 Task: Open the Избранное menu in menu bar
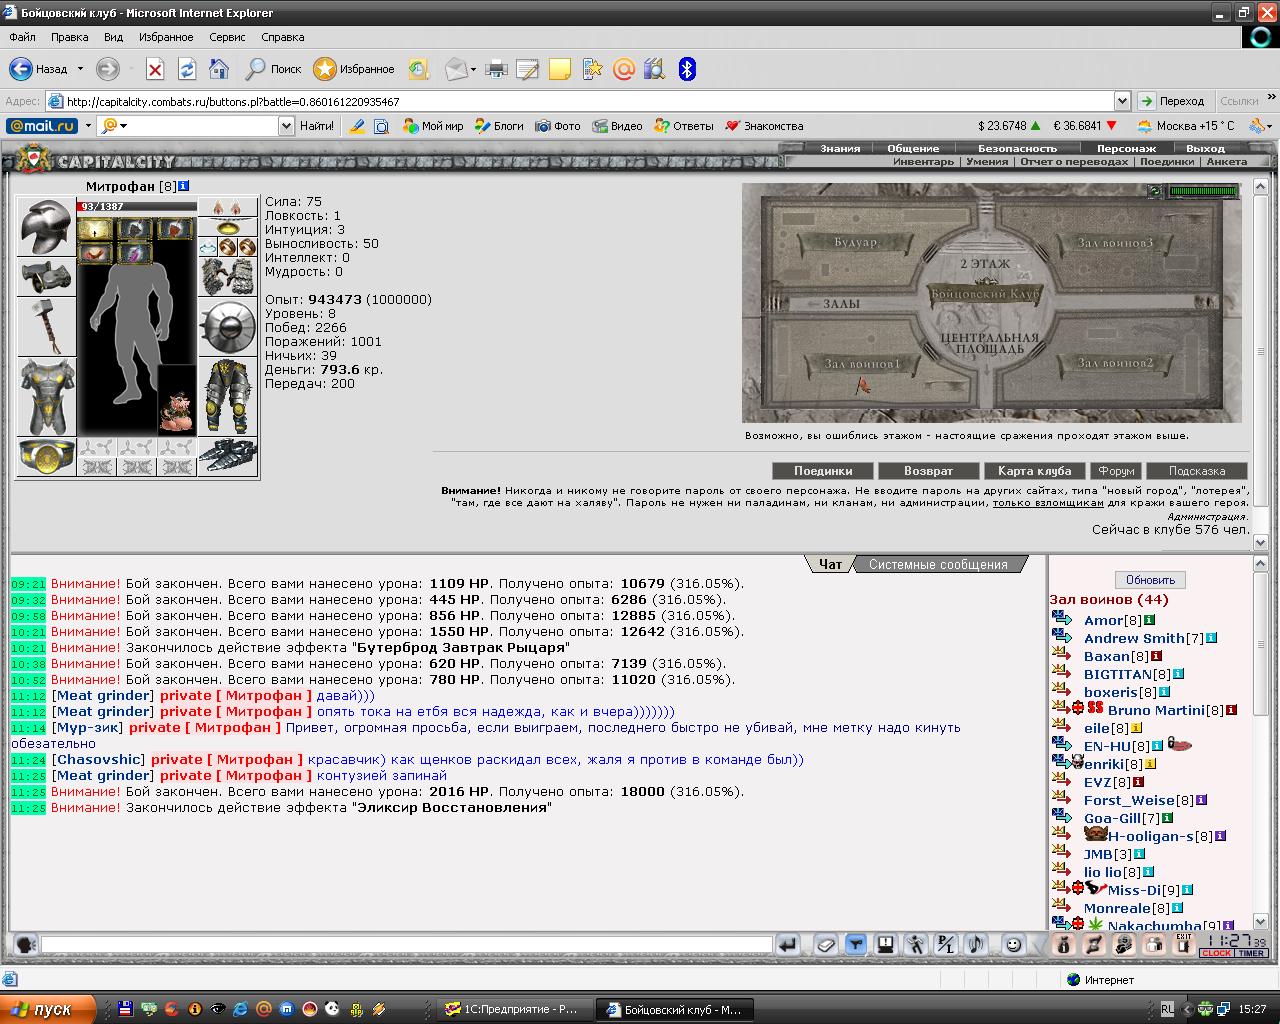pos(166,37)
